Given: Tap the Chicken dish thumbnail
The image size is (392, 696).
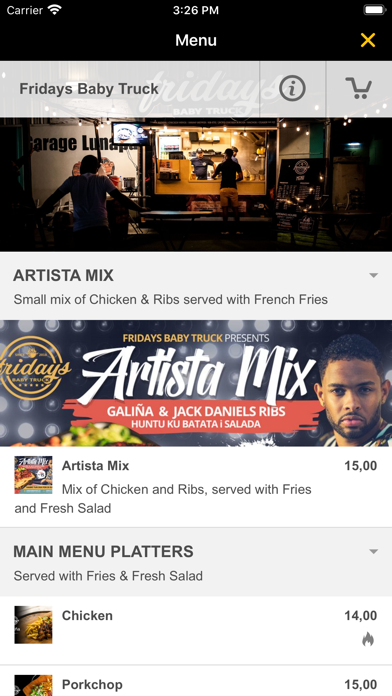Looking at the screenshot, I should (x=33, y=625).
